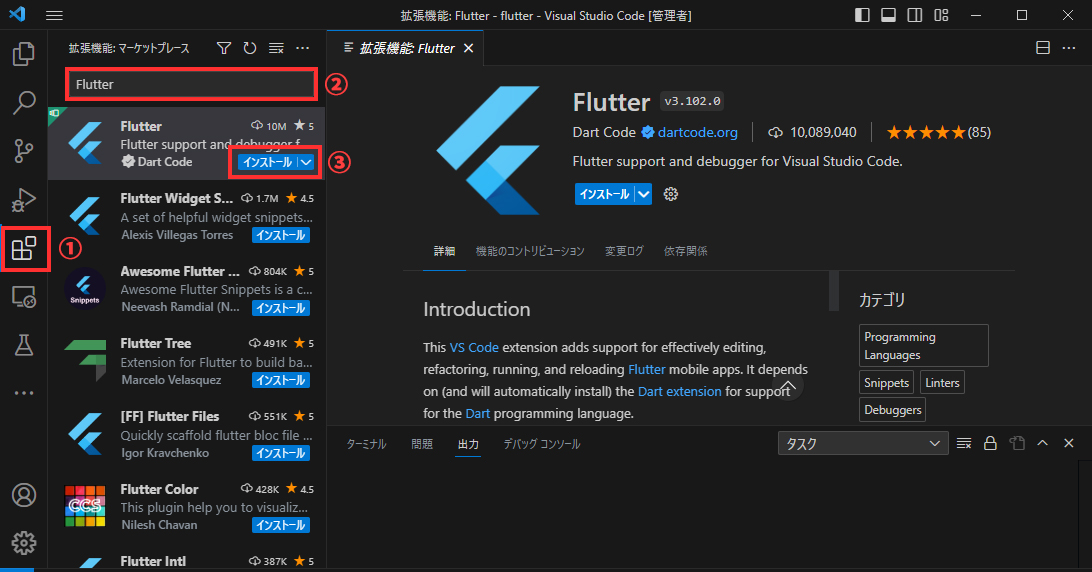The image size is (1092, 572).
Task: Click the filter extensions funnel icon
Action: click(224, 48)
